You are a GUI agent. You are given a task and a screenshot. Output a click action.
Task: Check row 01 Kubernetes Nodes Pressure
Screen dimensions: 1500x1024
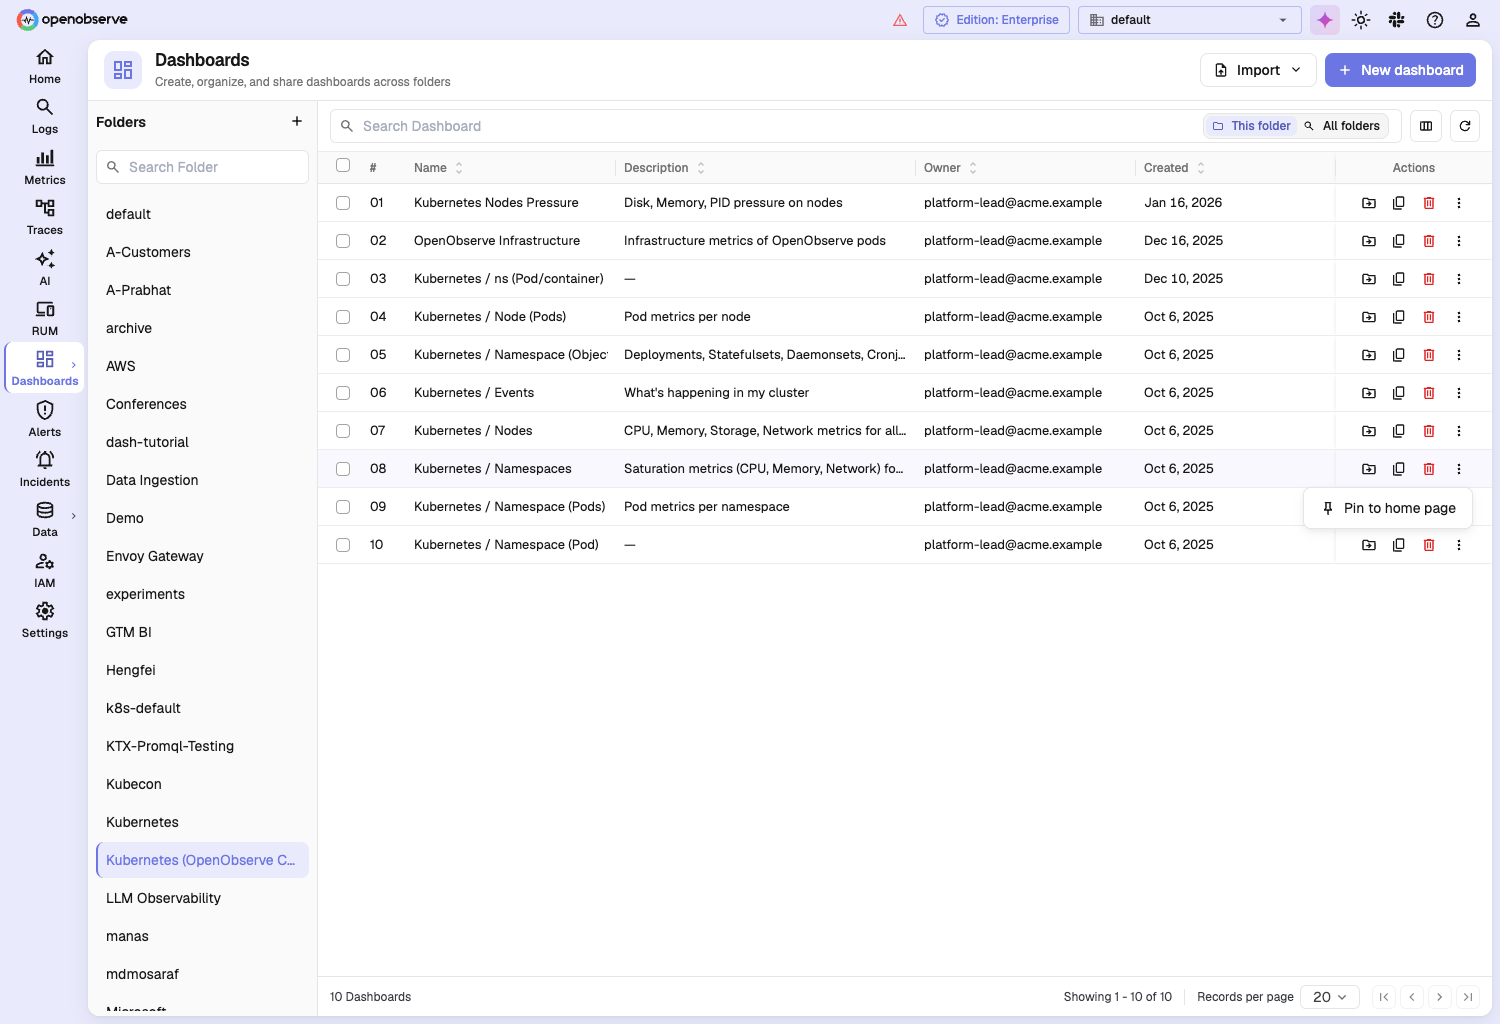tap(343, 203)
